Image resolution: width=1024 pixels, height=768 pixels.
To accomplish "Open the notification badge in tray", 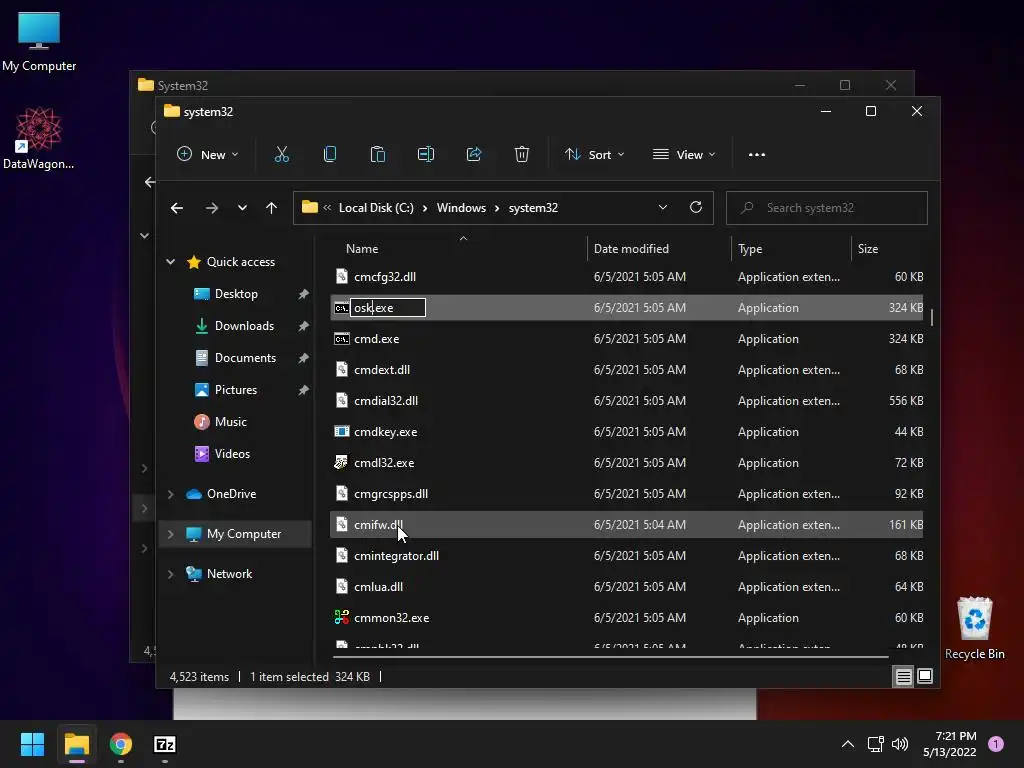I will pyautogui.click(x=996, y=744).
